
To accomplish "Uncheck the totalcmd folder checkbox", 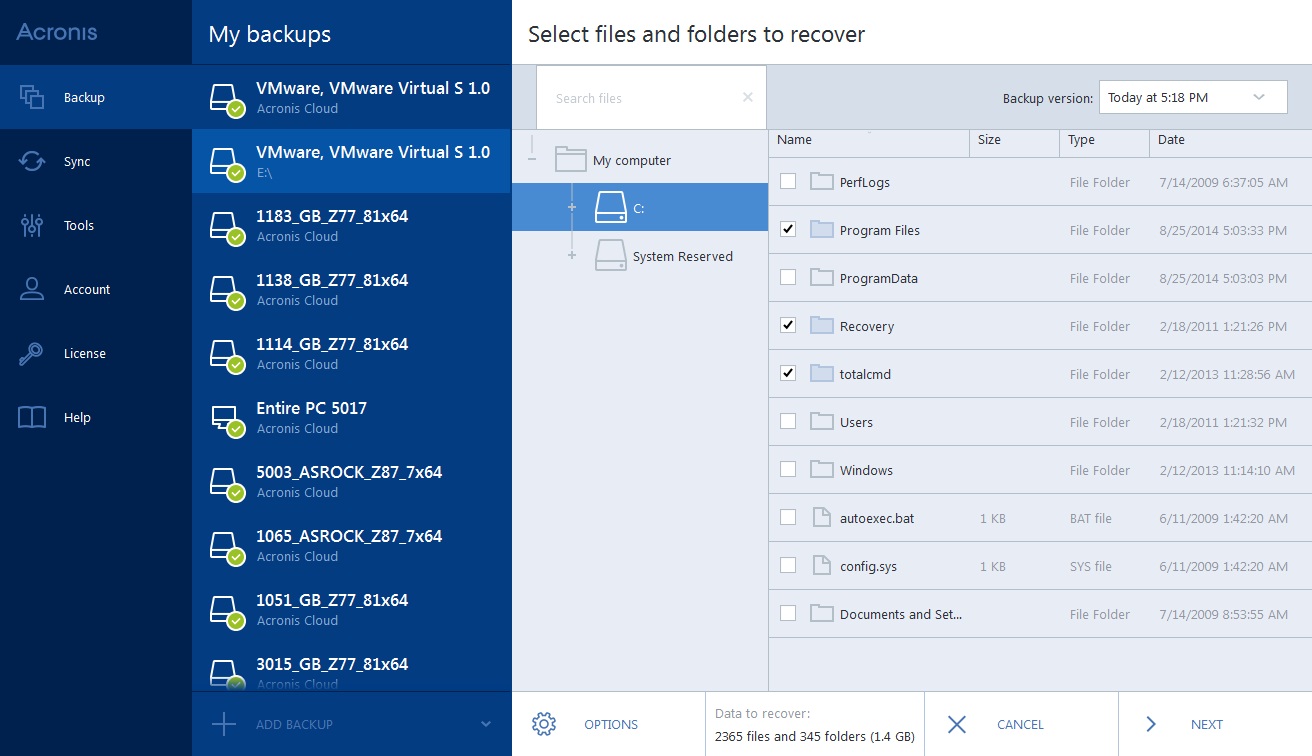I will coord(788,373).
